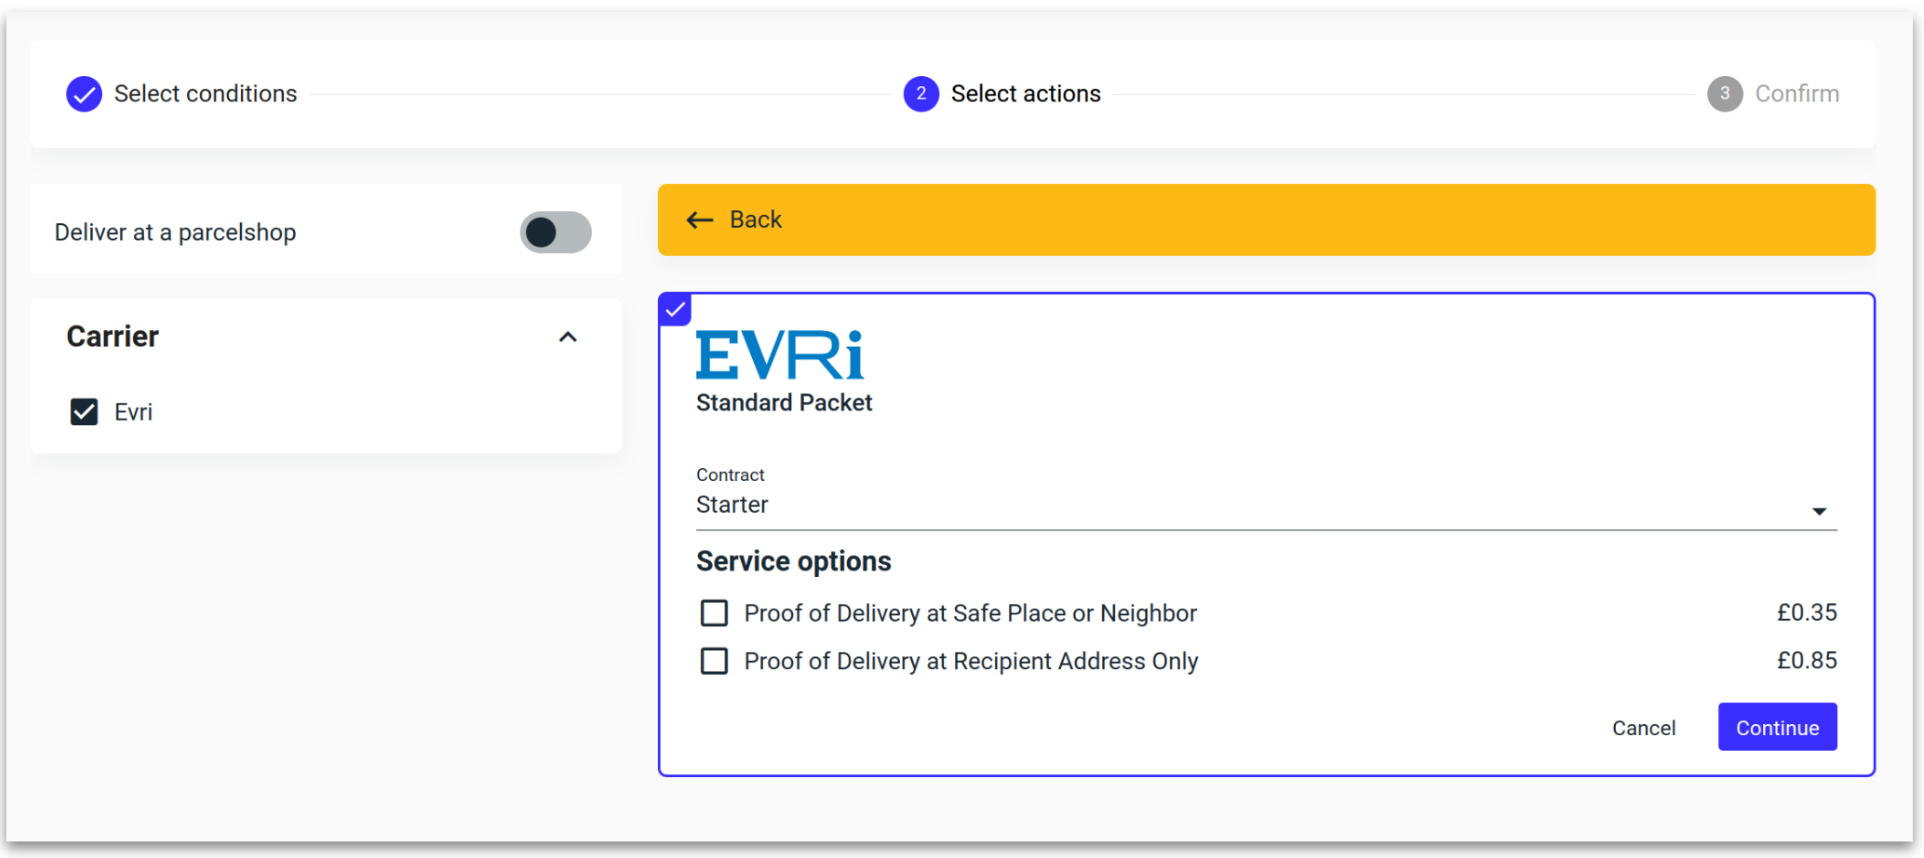Click the selected checkmark badge on the Evri card
1924x858 pixels.
[676, 309]
